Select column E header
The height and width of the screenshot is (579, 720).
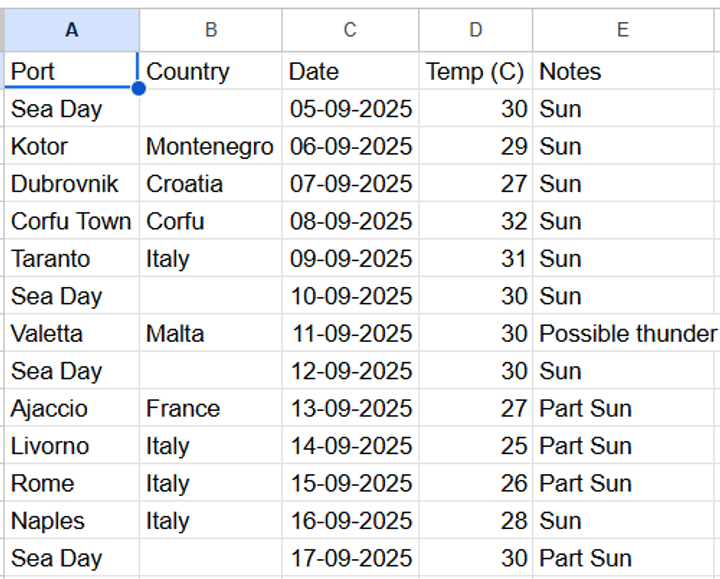pyautogui.click(x=623, y=30)
